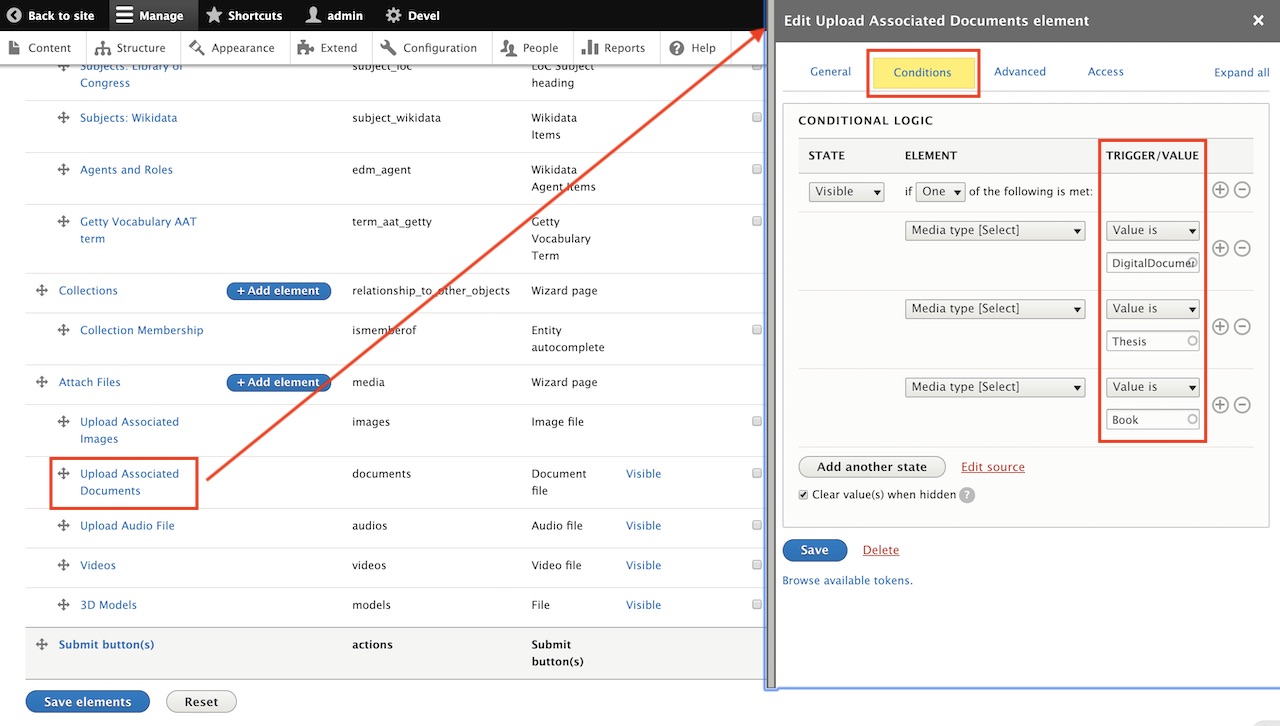This screenshot has height=726, width=1280.
Task: Open the Visible state dropdown
Action: tap(846, 192)
